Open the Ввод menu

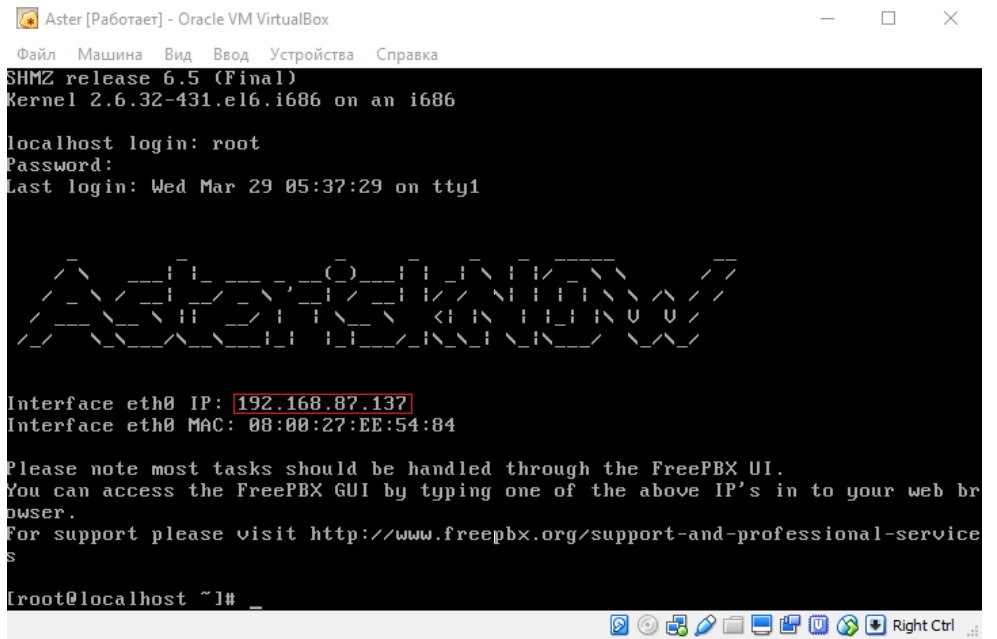pyautogui.click(x=230, y=55)
